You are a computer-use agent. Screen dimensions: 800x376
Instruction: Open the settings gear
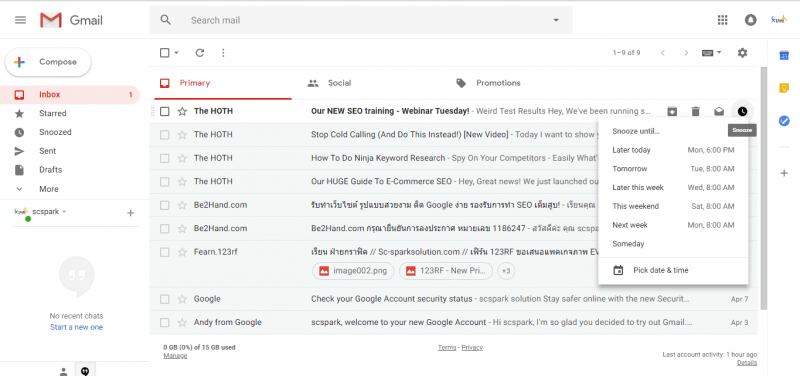click(x=742, y=53)
